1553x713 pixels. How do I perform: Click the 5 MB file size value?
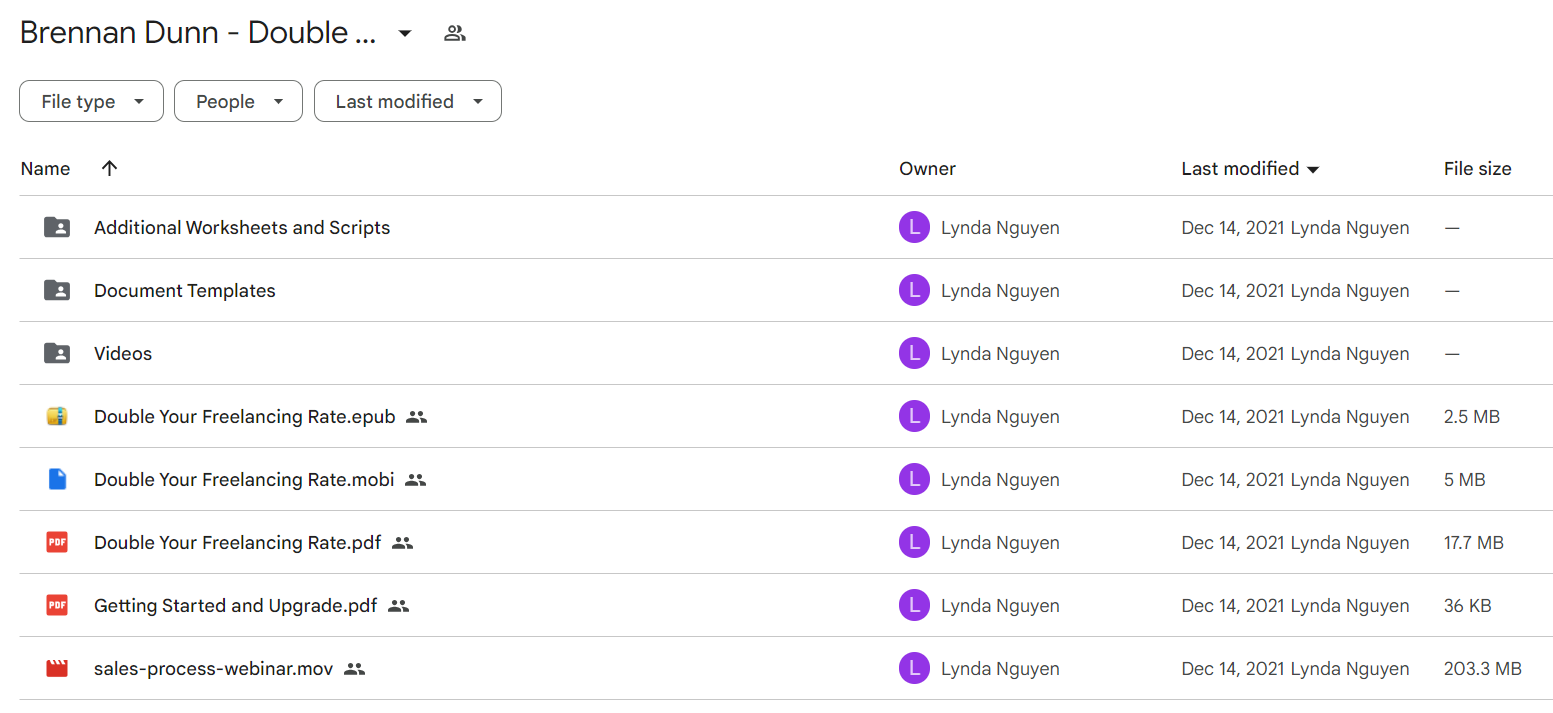[x=1465, y=479]
